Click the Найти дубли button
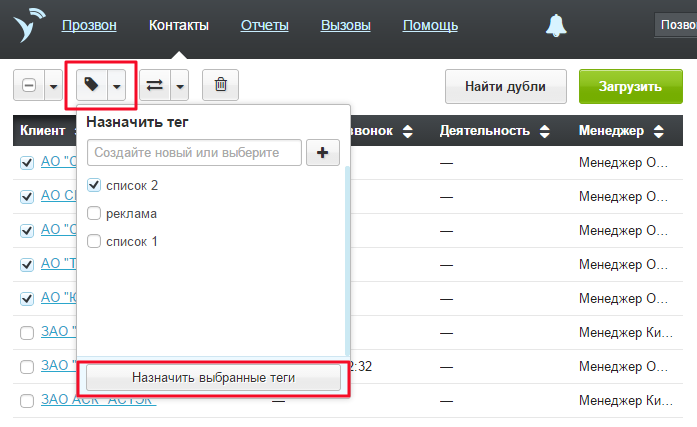697x427 pixels. 506,87
